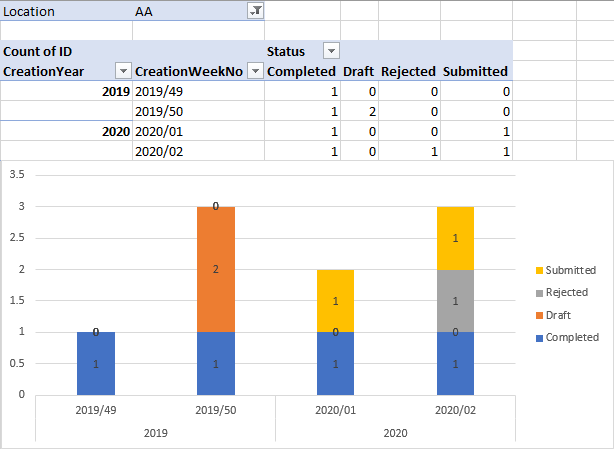The image size is (614, 449).
Task: Select the 2020/01 week cell
Action: click(x=199, y=131)
